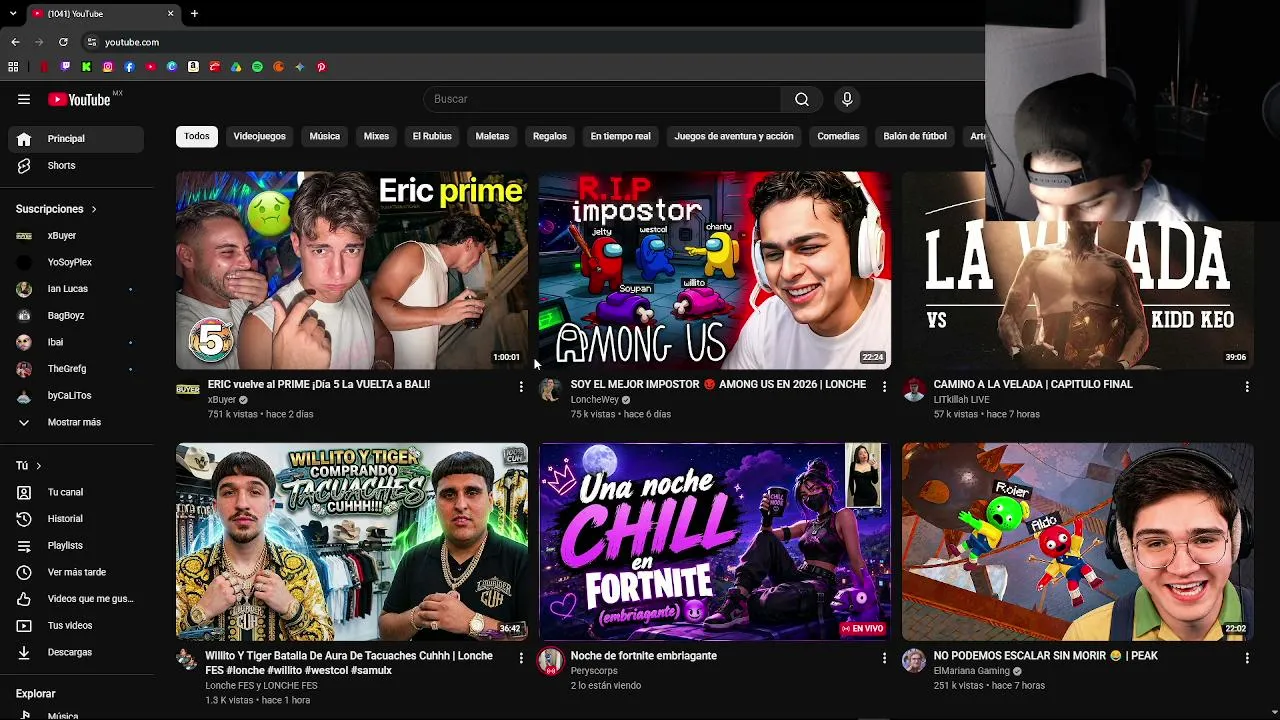1280x720 pixels.
Task: Open TheGrefg subscription channel
Action: point(76,369)
